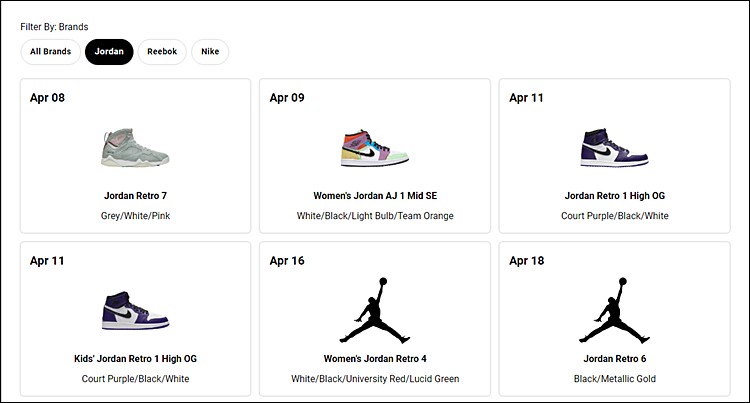
Task: Filter releases by Reebok
Action: coord(162,52)
